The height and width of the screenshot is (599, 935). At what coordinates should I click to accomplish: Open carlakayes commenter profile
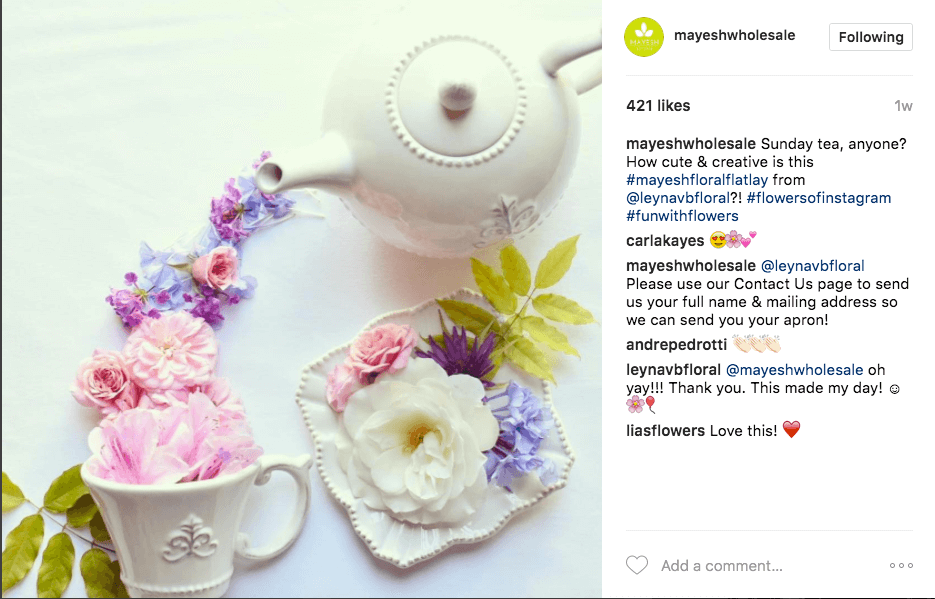coord(665,241)
